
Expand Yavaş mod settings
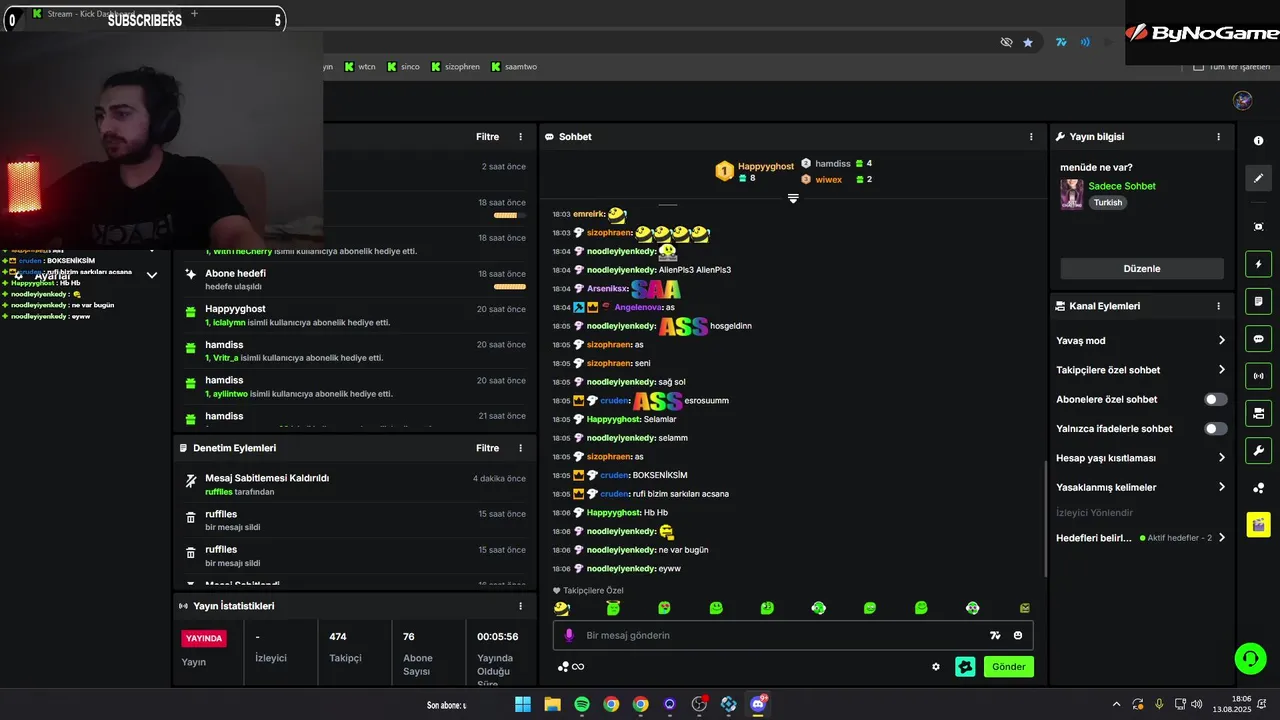click(x=1221, y=341)
